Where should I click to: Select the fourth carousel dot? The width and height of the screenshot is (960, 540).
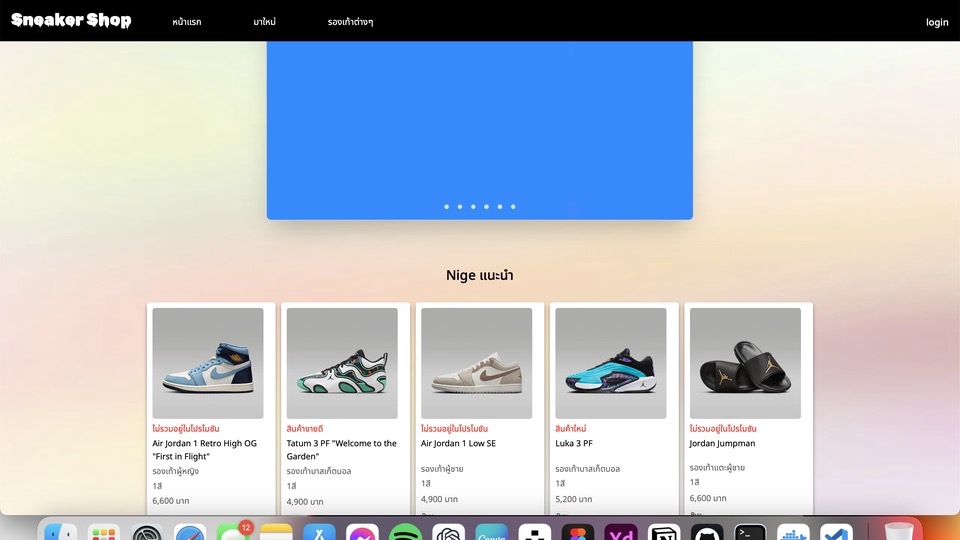click(487, 207)
